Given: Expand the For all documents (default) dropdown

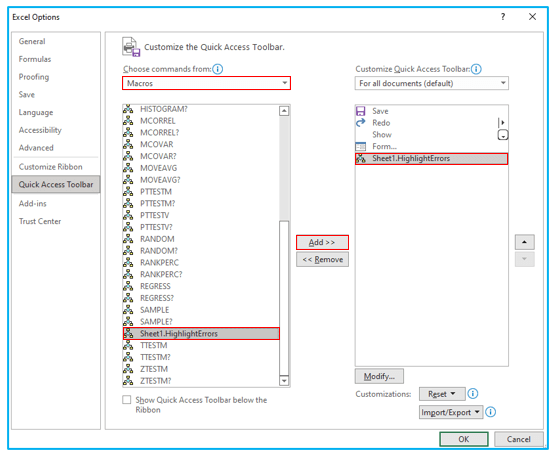Looking at the screenshot, I should click(432, 83).
